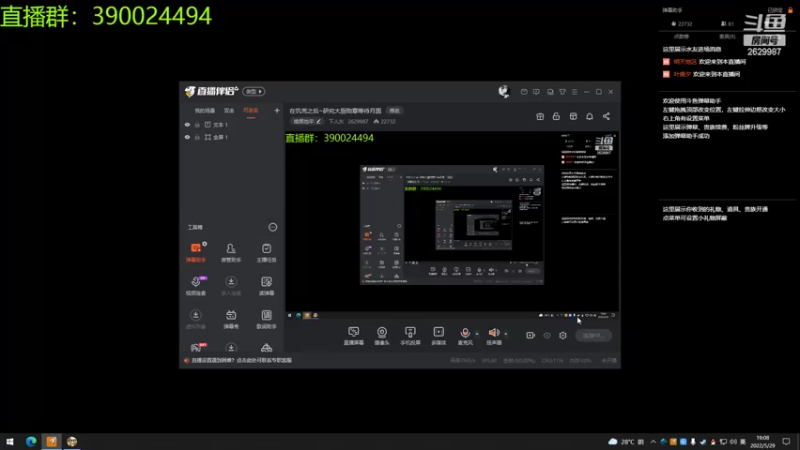800x450 pixels.
Task: Open the Windows notification center
Action: (x=786, y=441)
